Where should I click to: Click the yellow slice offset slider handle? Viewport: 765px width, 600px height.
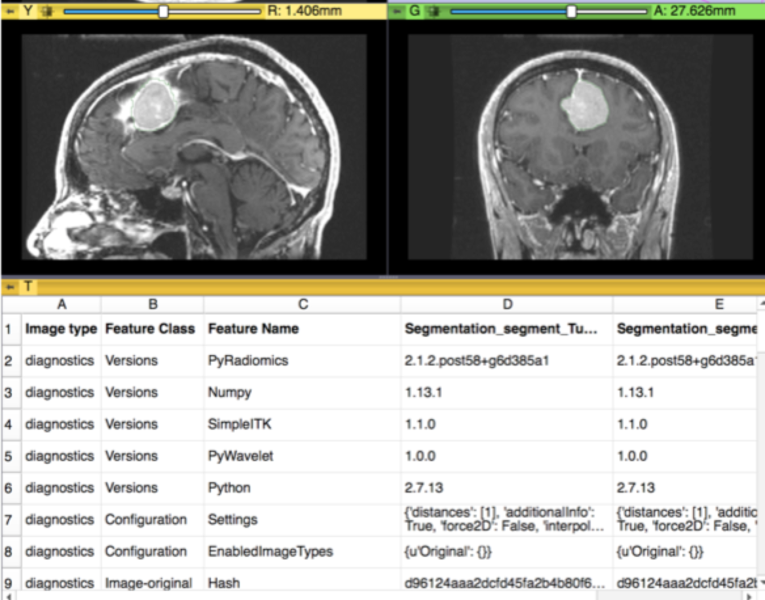tap(163, 11)
